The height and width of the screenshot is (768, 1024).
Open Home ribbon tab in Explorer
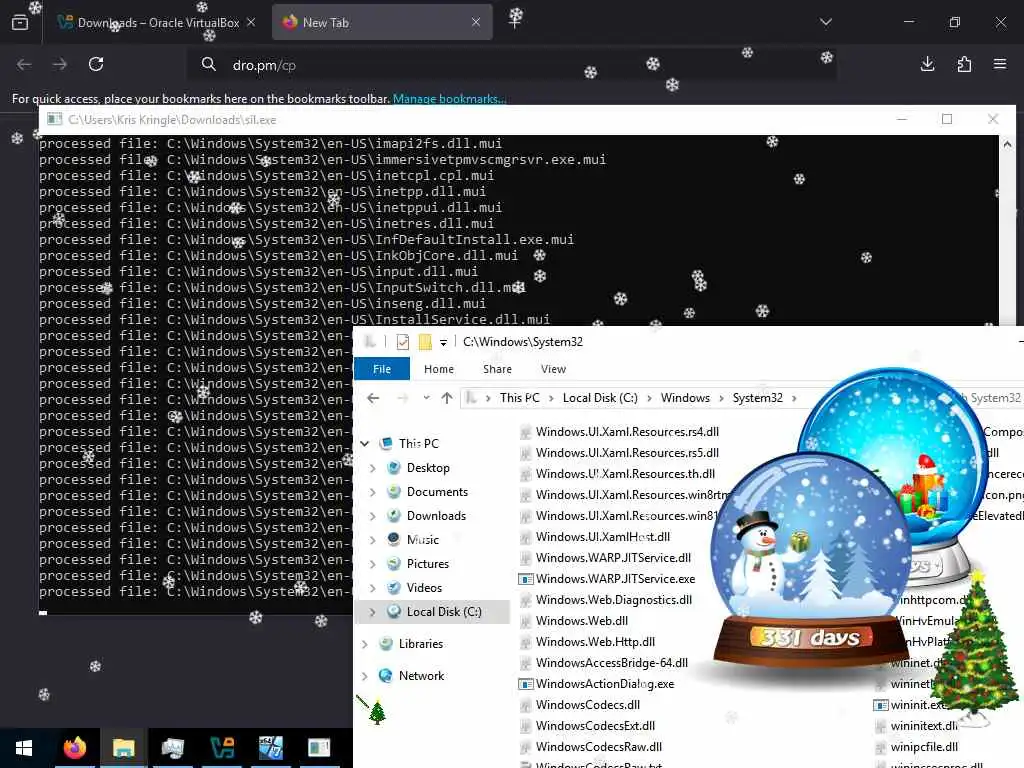[438, 369]
